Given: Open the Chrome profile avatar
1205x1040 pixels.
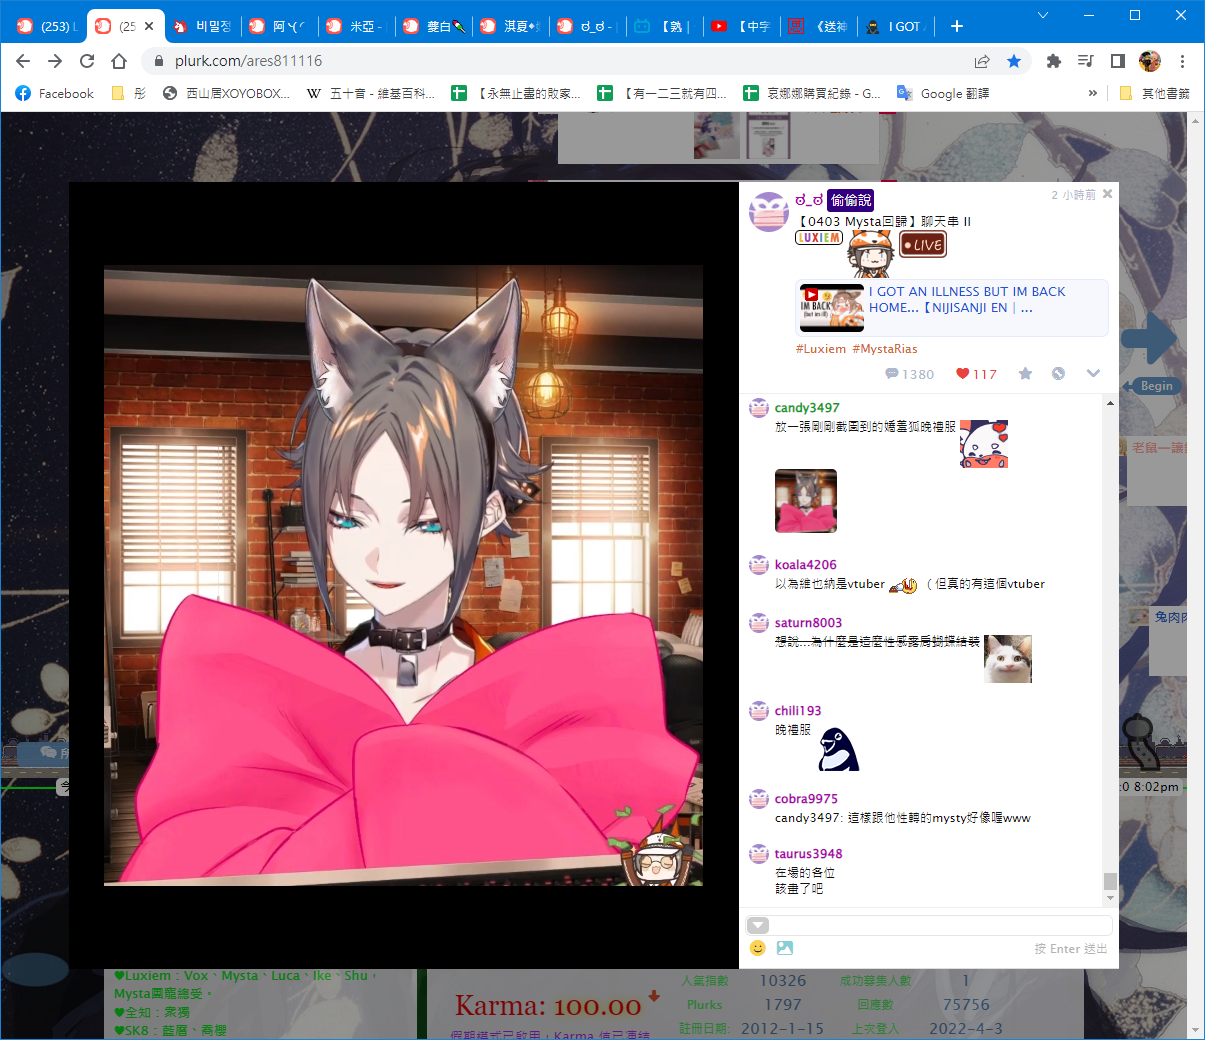Looking at the screenshot, I should [1150, 61].
